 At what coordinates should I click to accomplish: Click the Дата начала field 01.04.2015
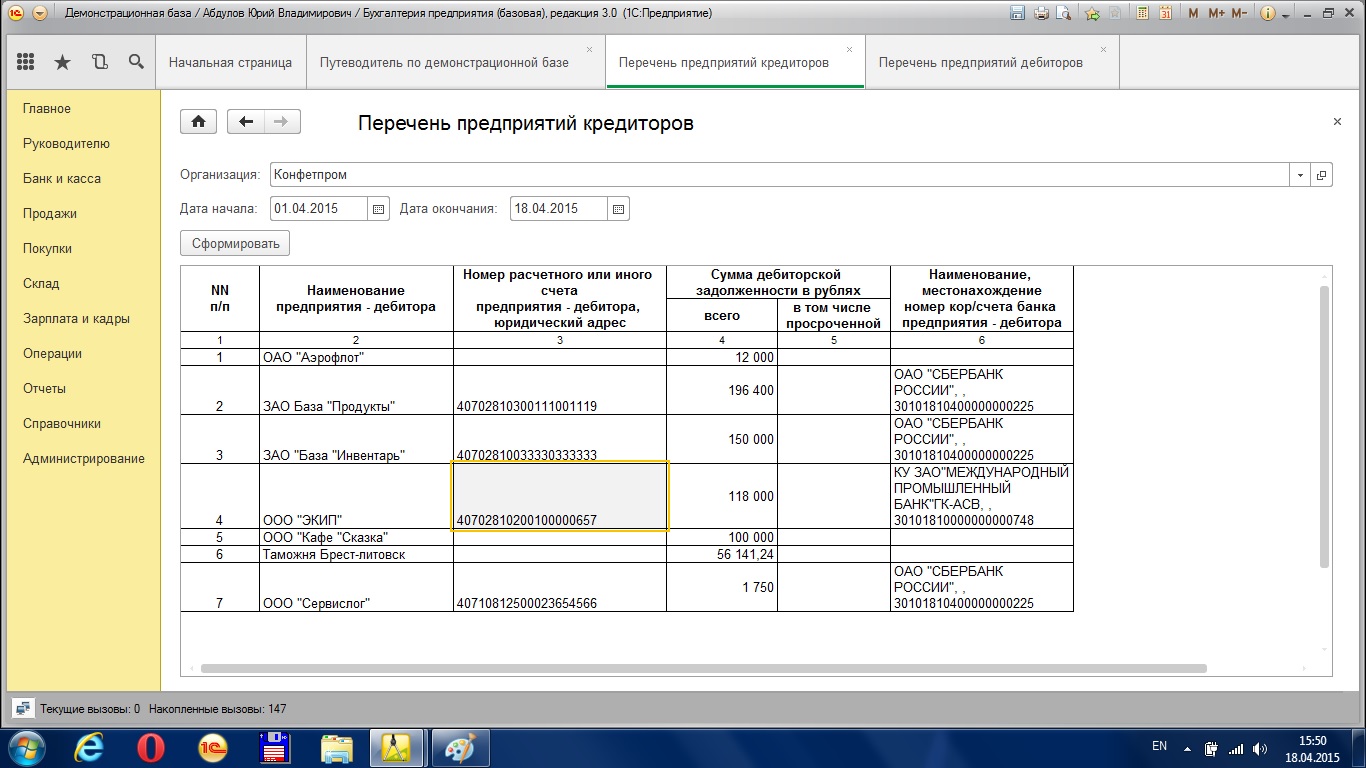coord(318,209)
